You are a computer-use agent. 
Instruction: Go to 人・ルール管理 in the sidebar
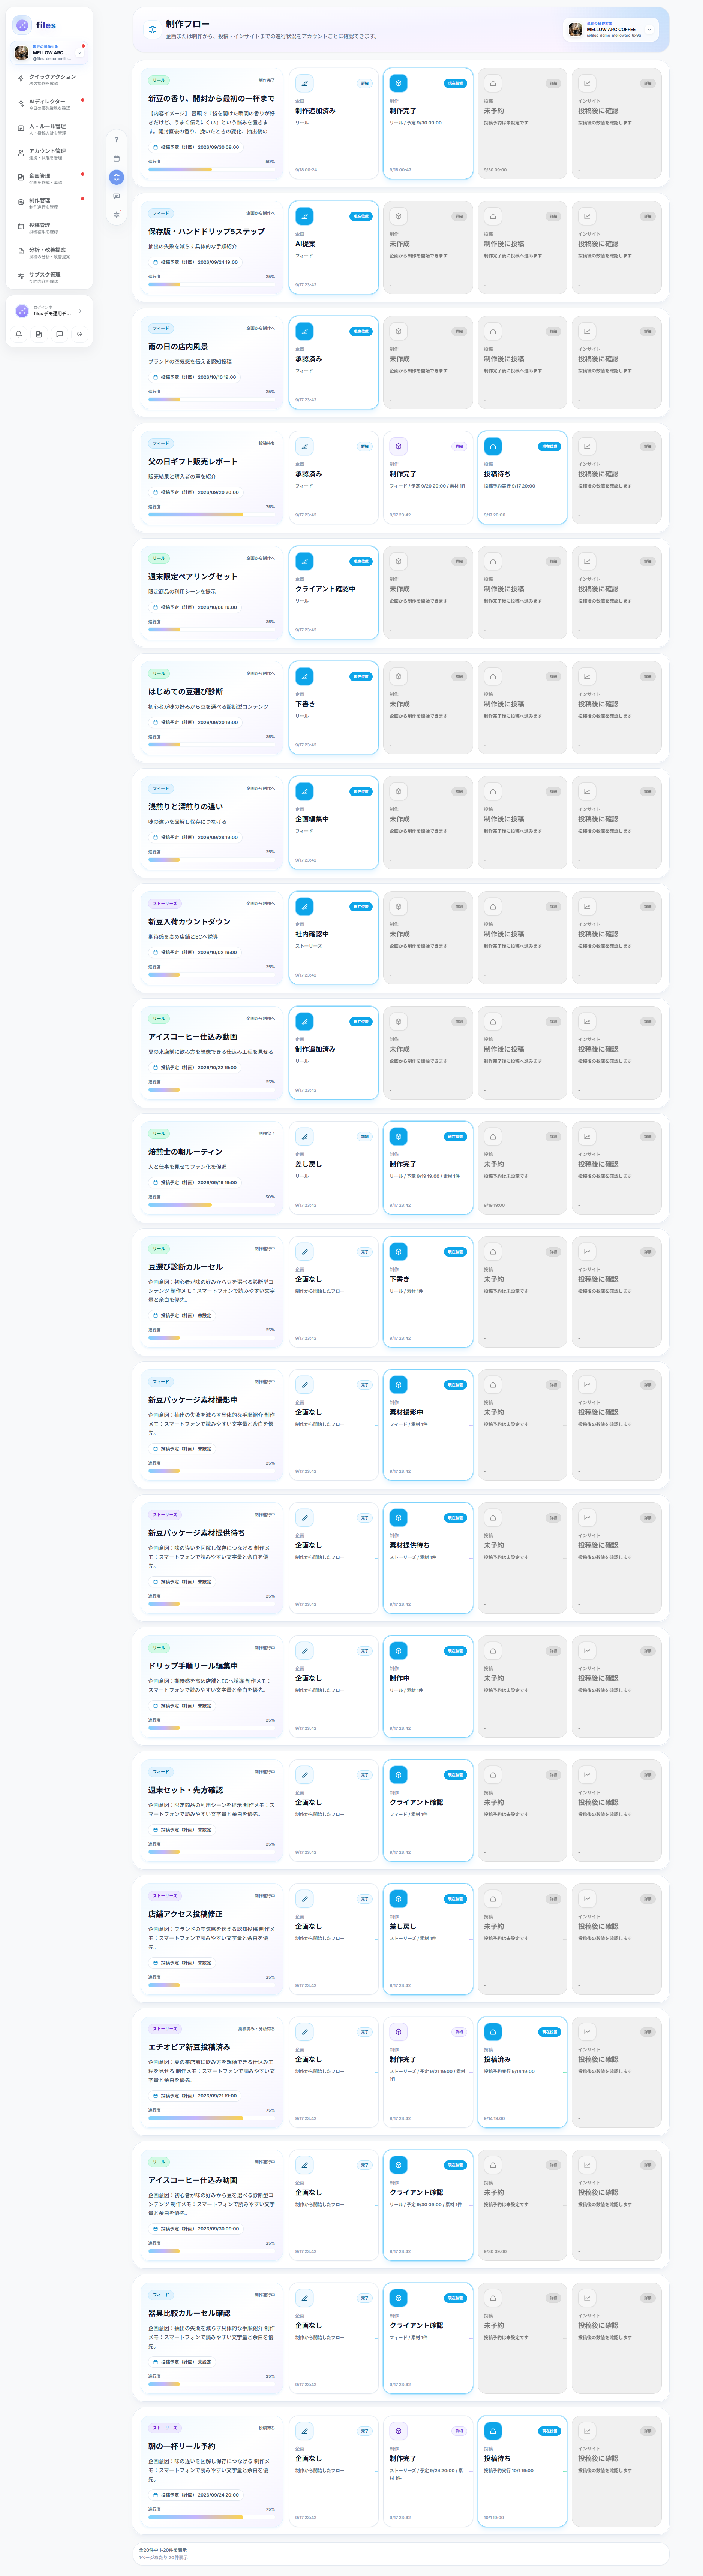pyautogui.click(x=50, y=128)
